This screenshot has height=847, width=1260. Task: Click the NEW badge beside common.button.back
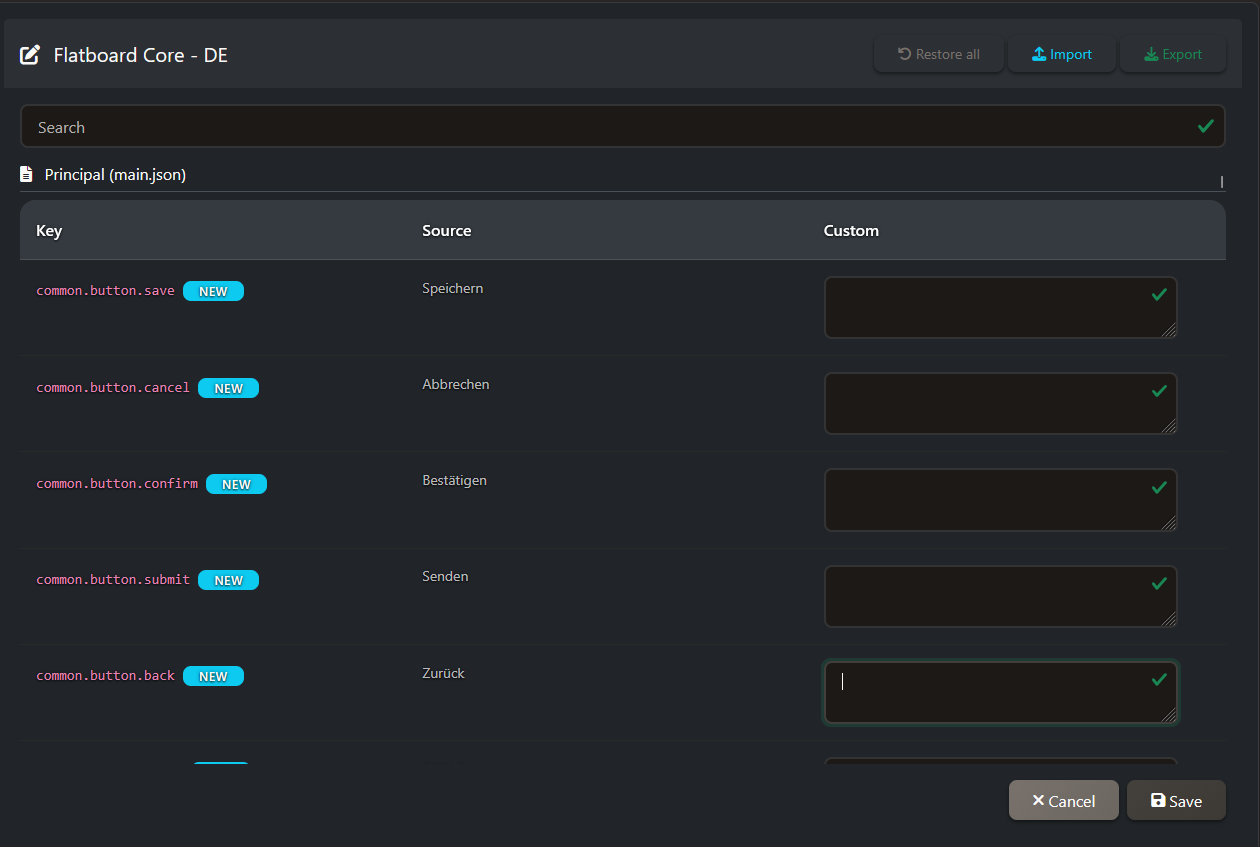coord(213,676)
